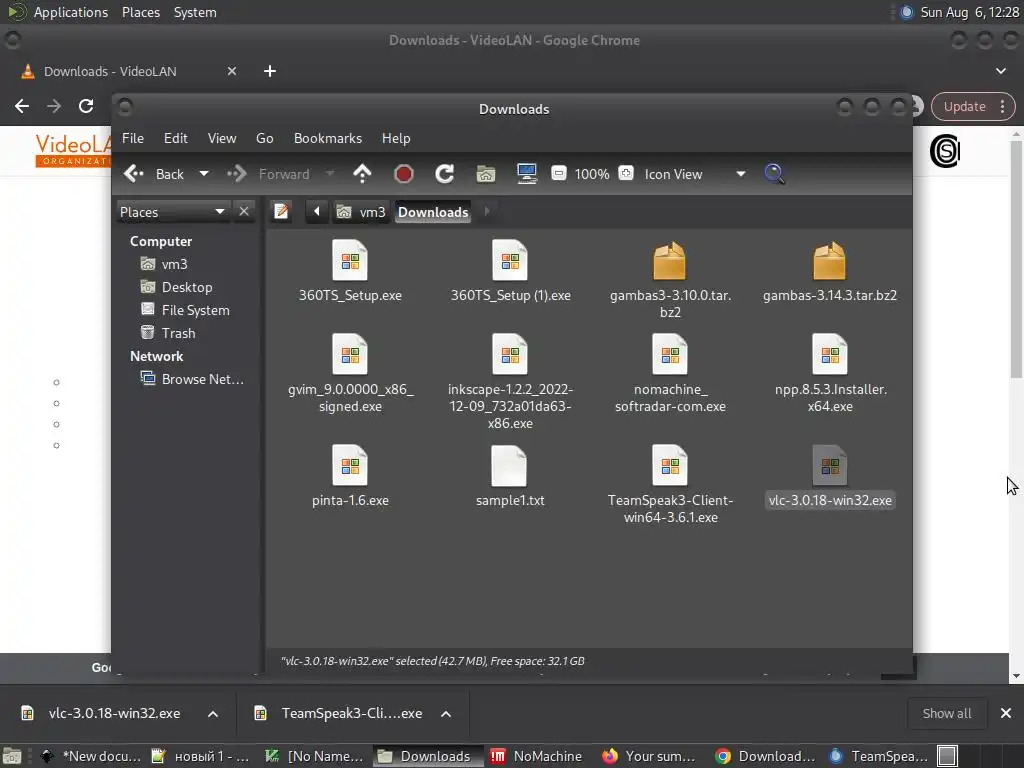Toggle the text location entry icon

click(x=281, y=212)
